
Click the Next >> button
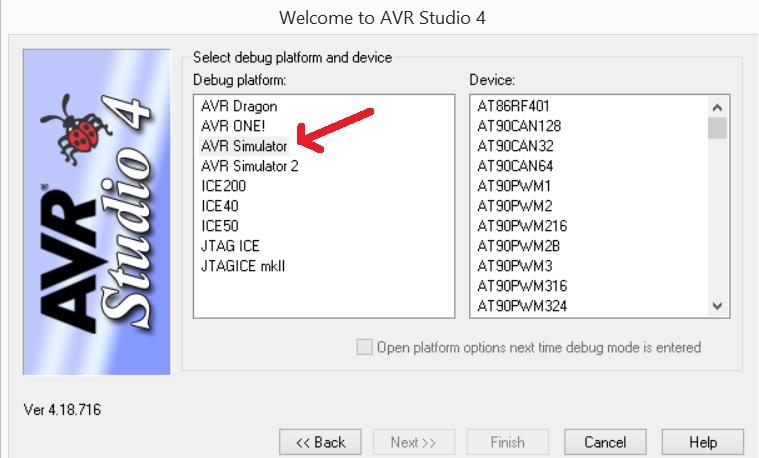tap(413, 442)
